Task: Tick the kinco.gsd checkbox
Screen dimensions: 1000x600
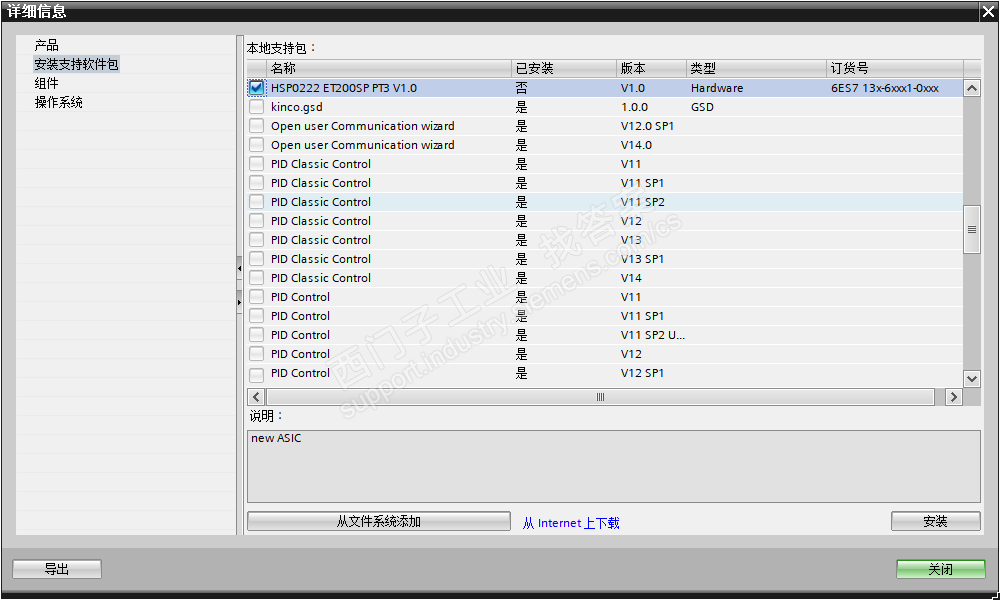Action: pyautogui.click(x=256, y=107)
